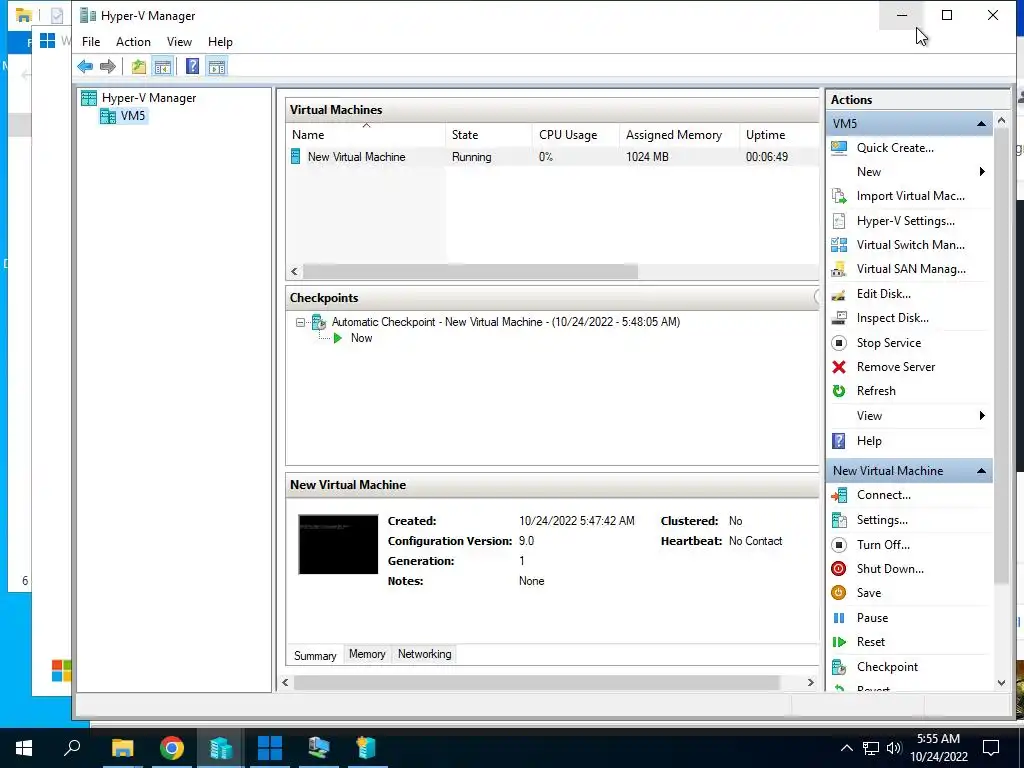Click the Import Virtual Machine icon
Viewport: 1024px width, 768px height.
(839, 196)
